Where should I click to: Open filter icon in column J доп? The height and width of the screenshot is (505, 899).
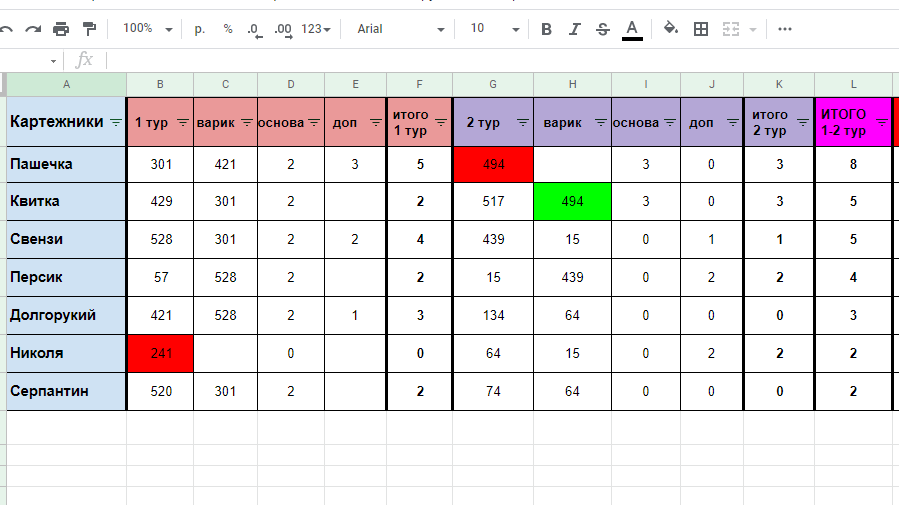pos(733,122)
